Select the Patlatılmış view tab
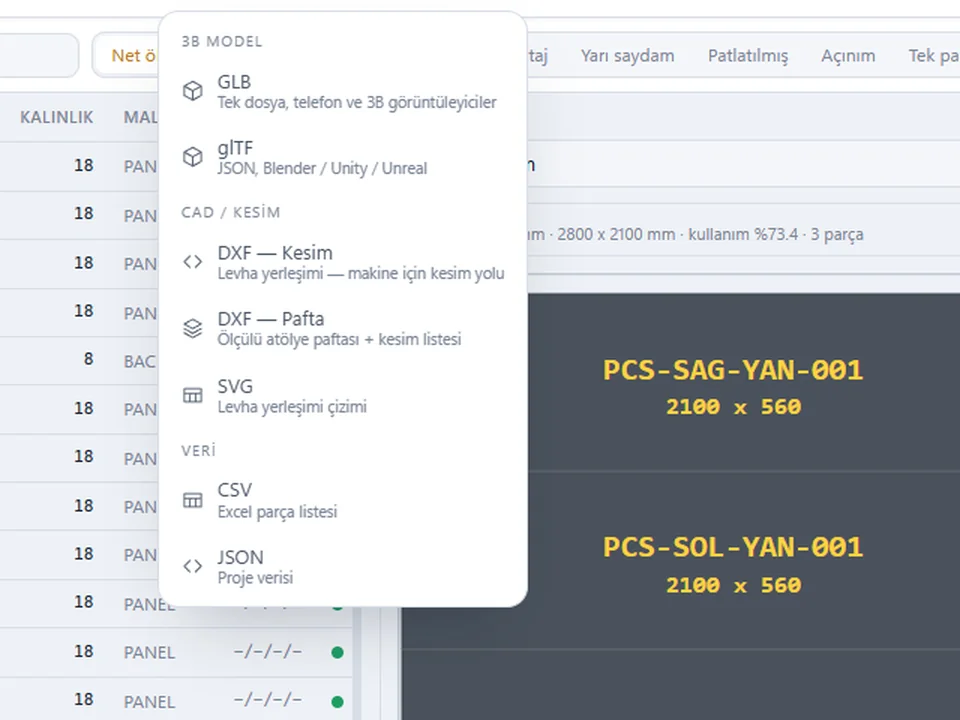960x720 pixels. (748, 56)
